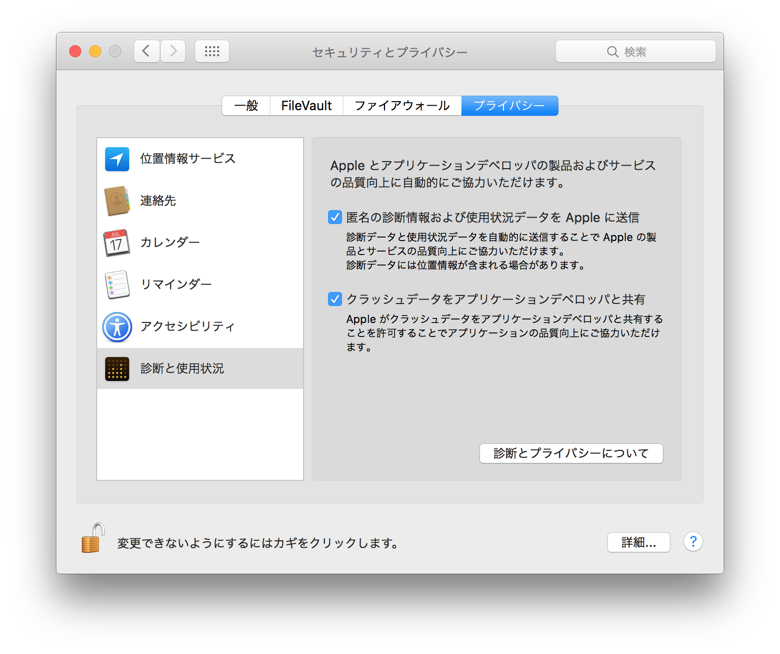Screen dimensions: 780x654
Task: Click the Diagnostics & Usage icon
Action: (117, 369)
